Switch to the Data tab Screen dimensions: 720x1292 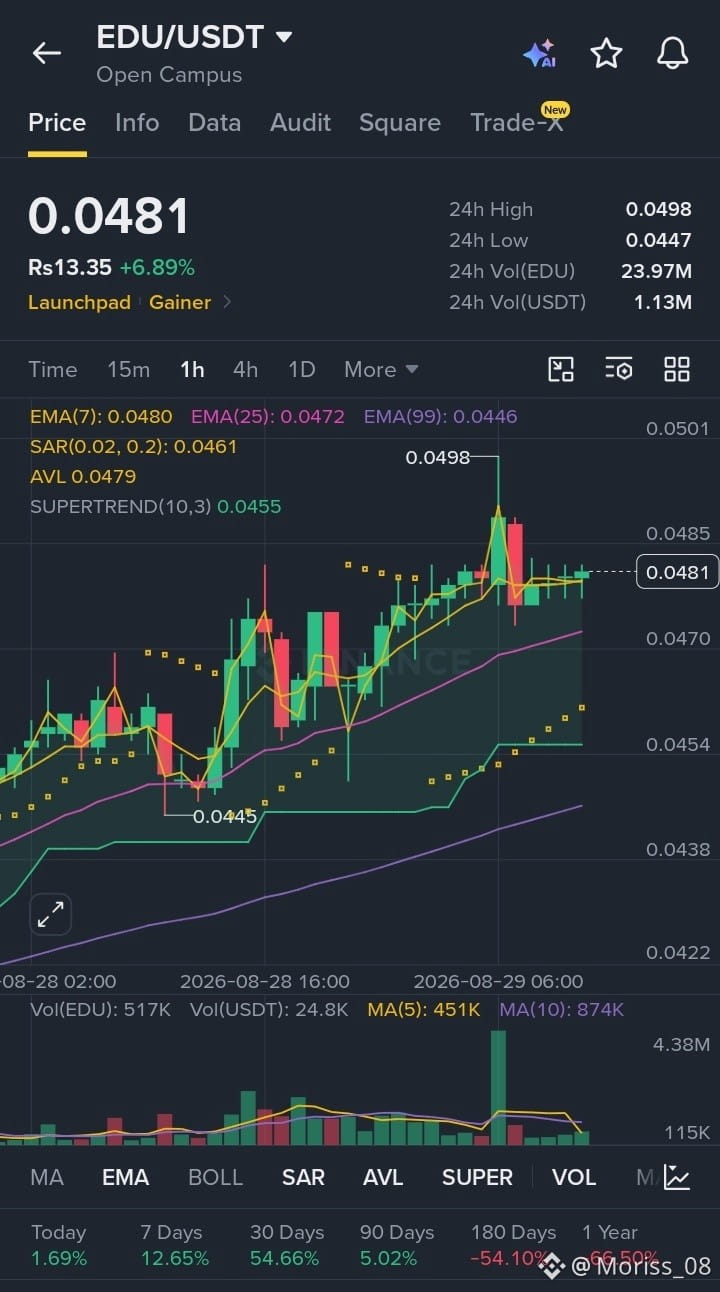tap(214, 122)
